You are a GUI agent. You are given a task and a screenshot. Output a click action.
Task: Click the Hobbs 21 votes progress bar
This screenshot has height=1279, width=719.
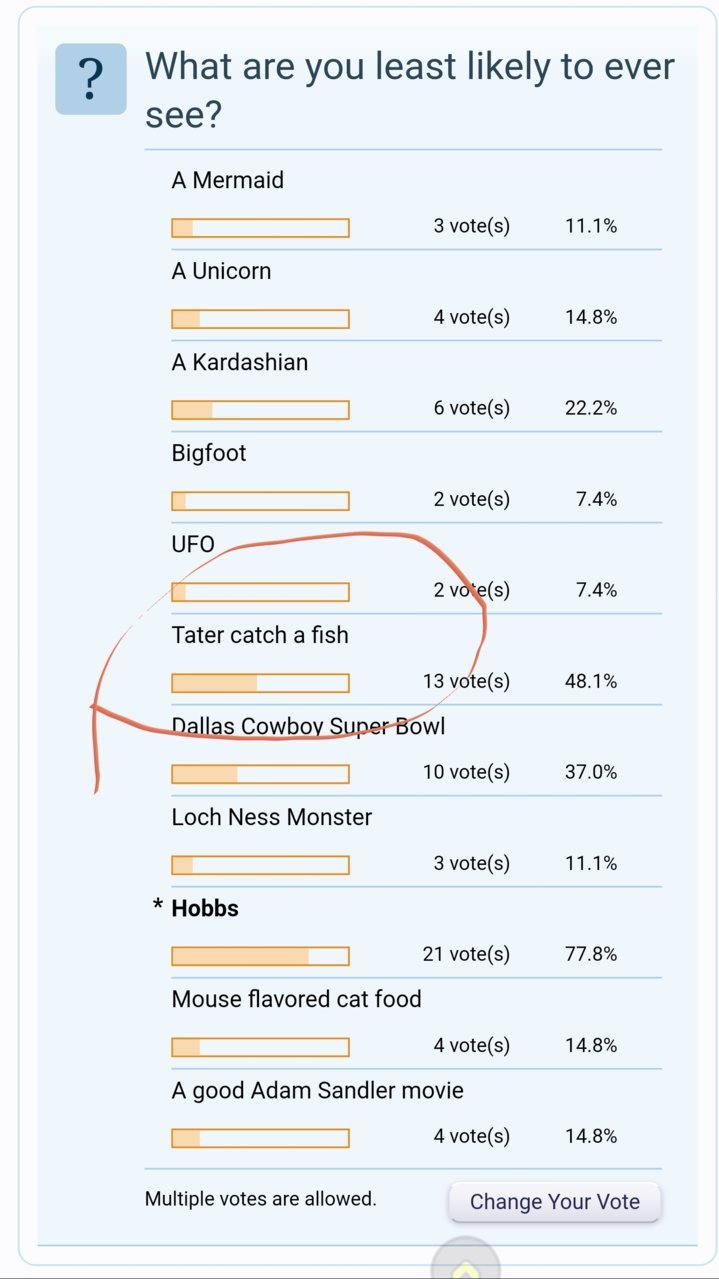(x=260, y=956)
